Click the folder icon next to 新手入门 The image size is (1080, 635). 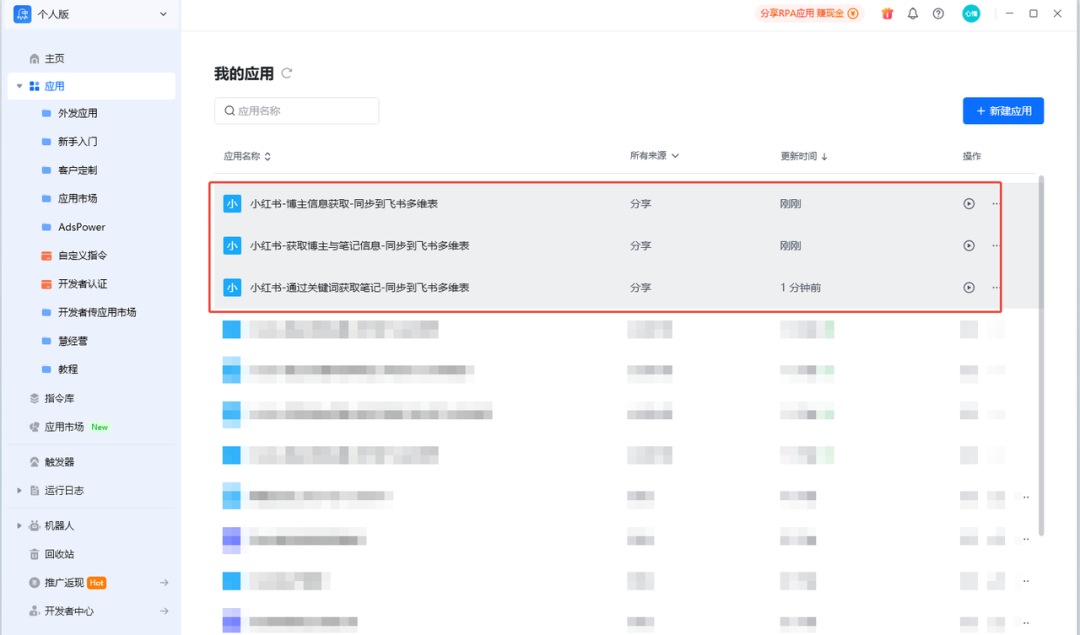point(46,141)
